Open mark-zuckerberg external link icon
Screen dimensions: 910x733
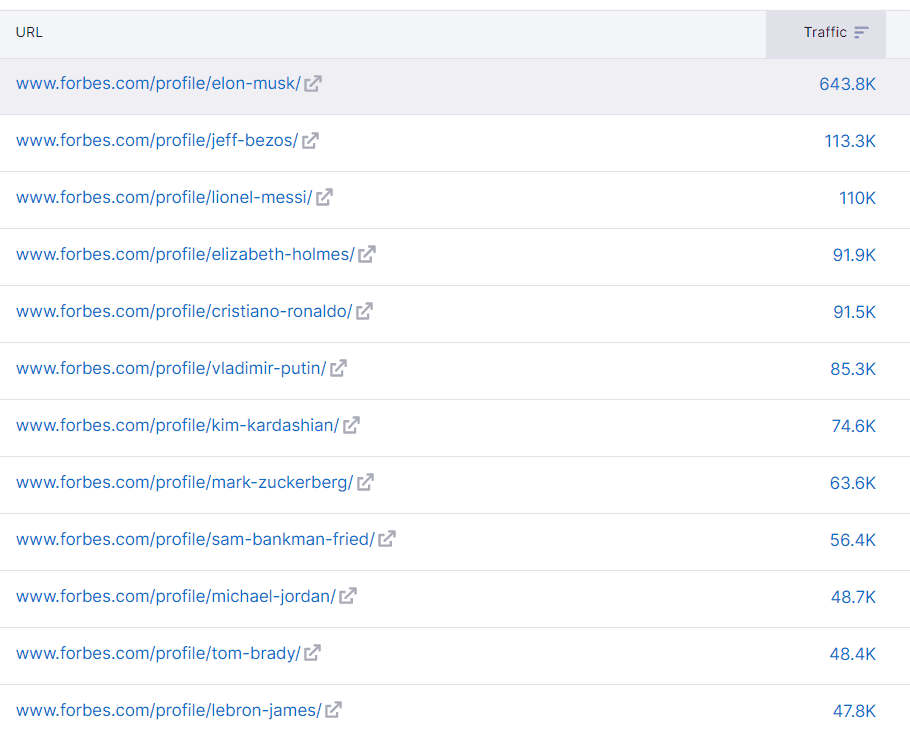[366, 483]
